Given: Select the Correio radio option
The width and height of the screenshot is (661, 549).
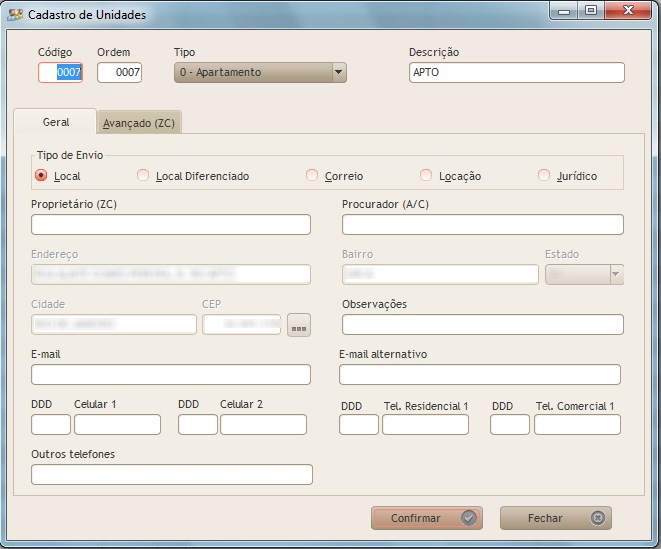Looking at the screenshot, I should pyautogui.click(x=312, y=175).
